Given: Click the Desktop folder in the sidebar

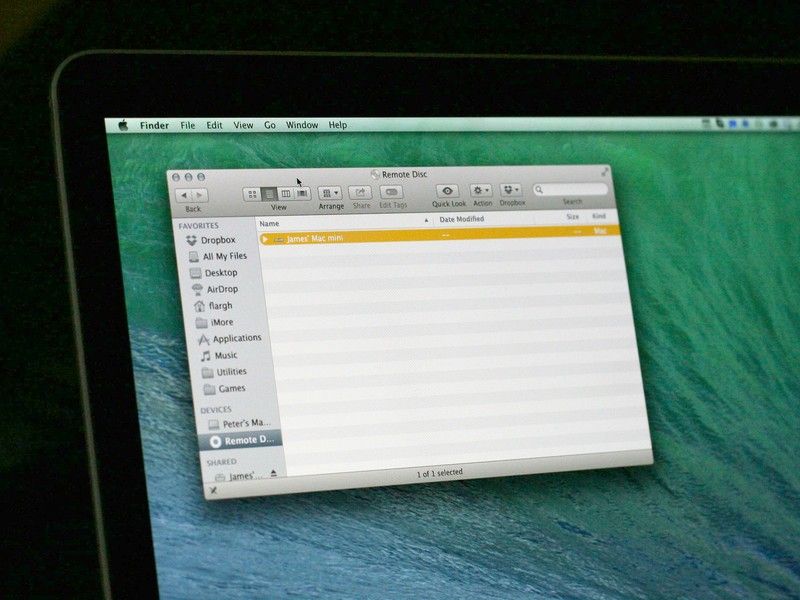Looking at the screenshot, I should [x=220, y=272].
